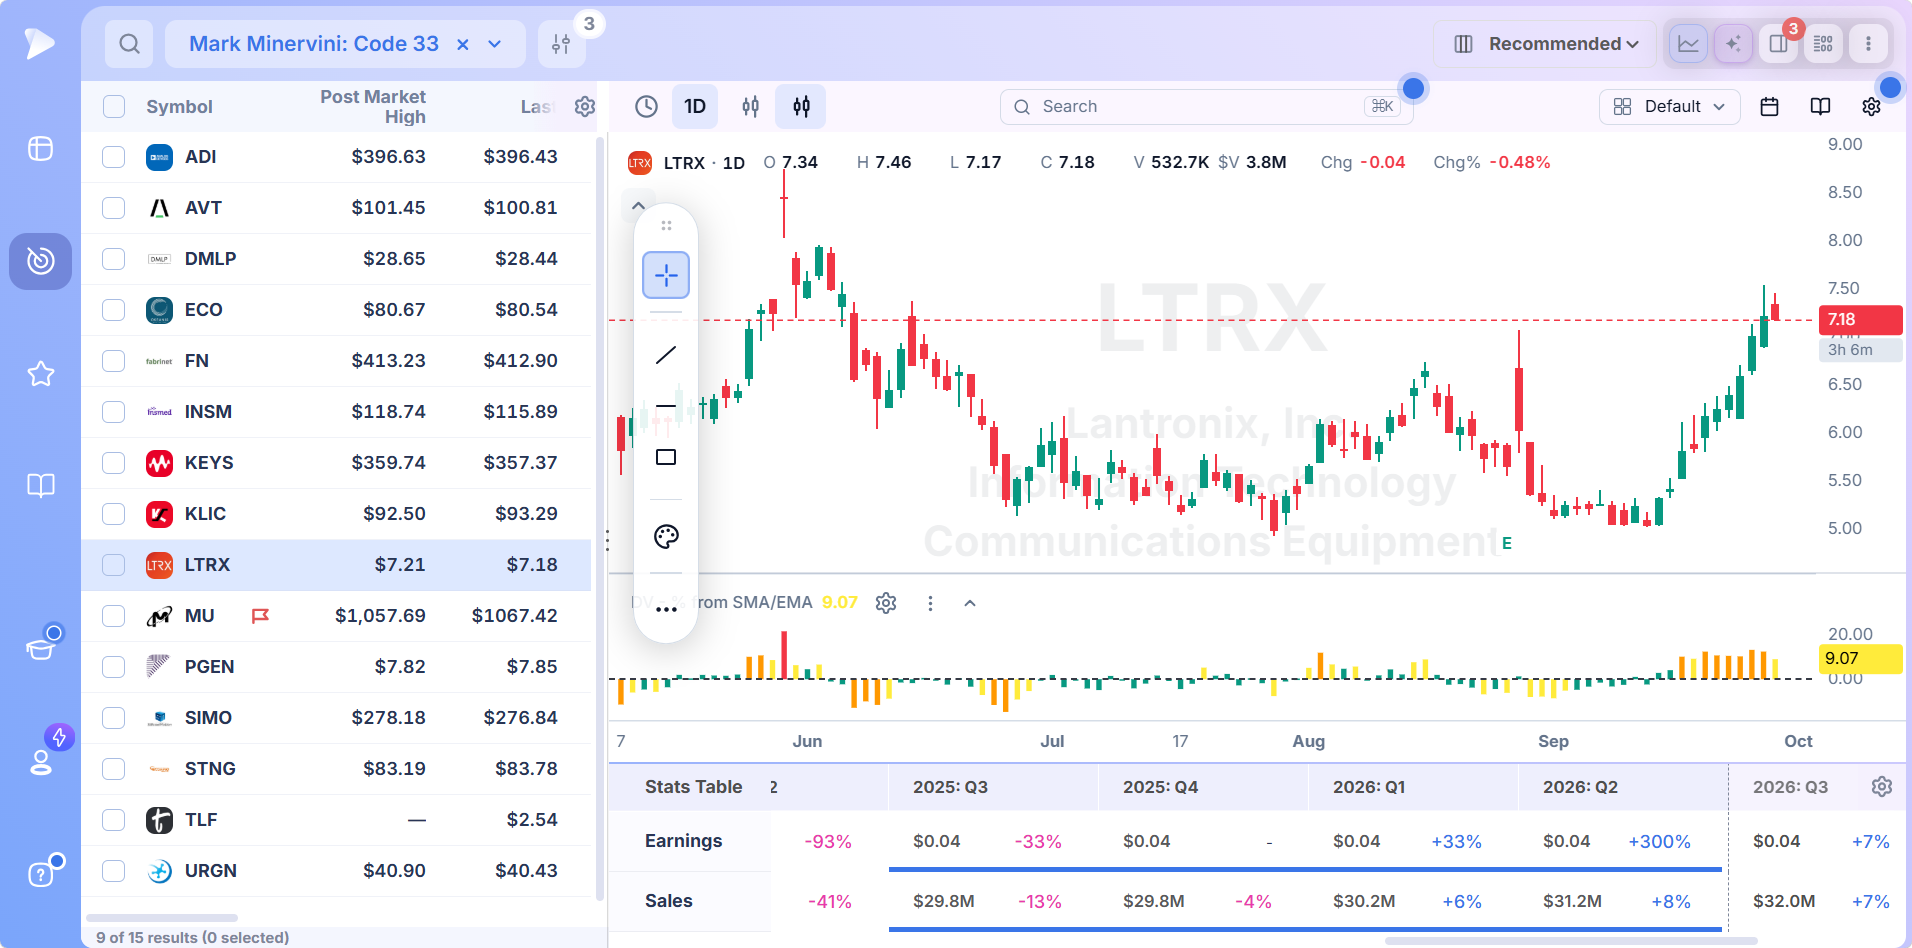Open the calendar icon in chart toolbar
The image size is (1912, 948).
pos(1769,106)
